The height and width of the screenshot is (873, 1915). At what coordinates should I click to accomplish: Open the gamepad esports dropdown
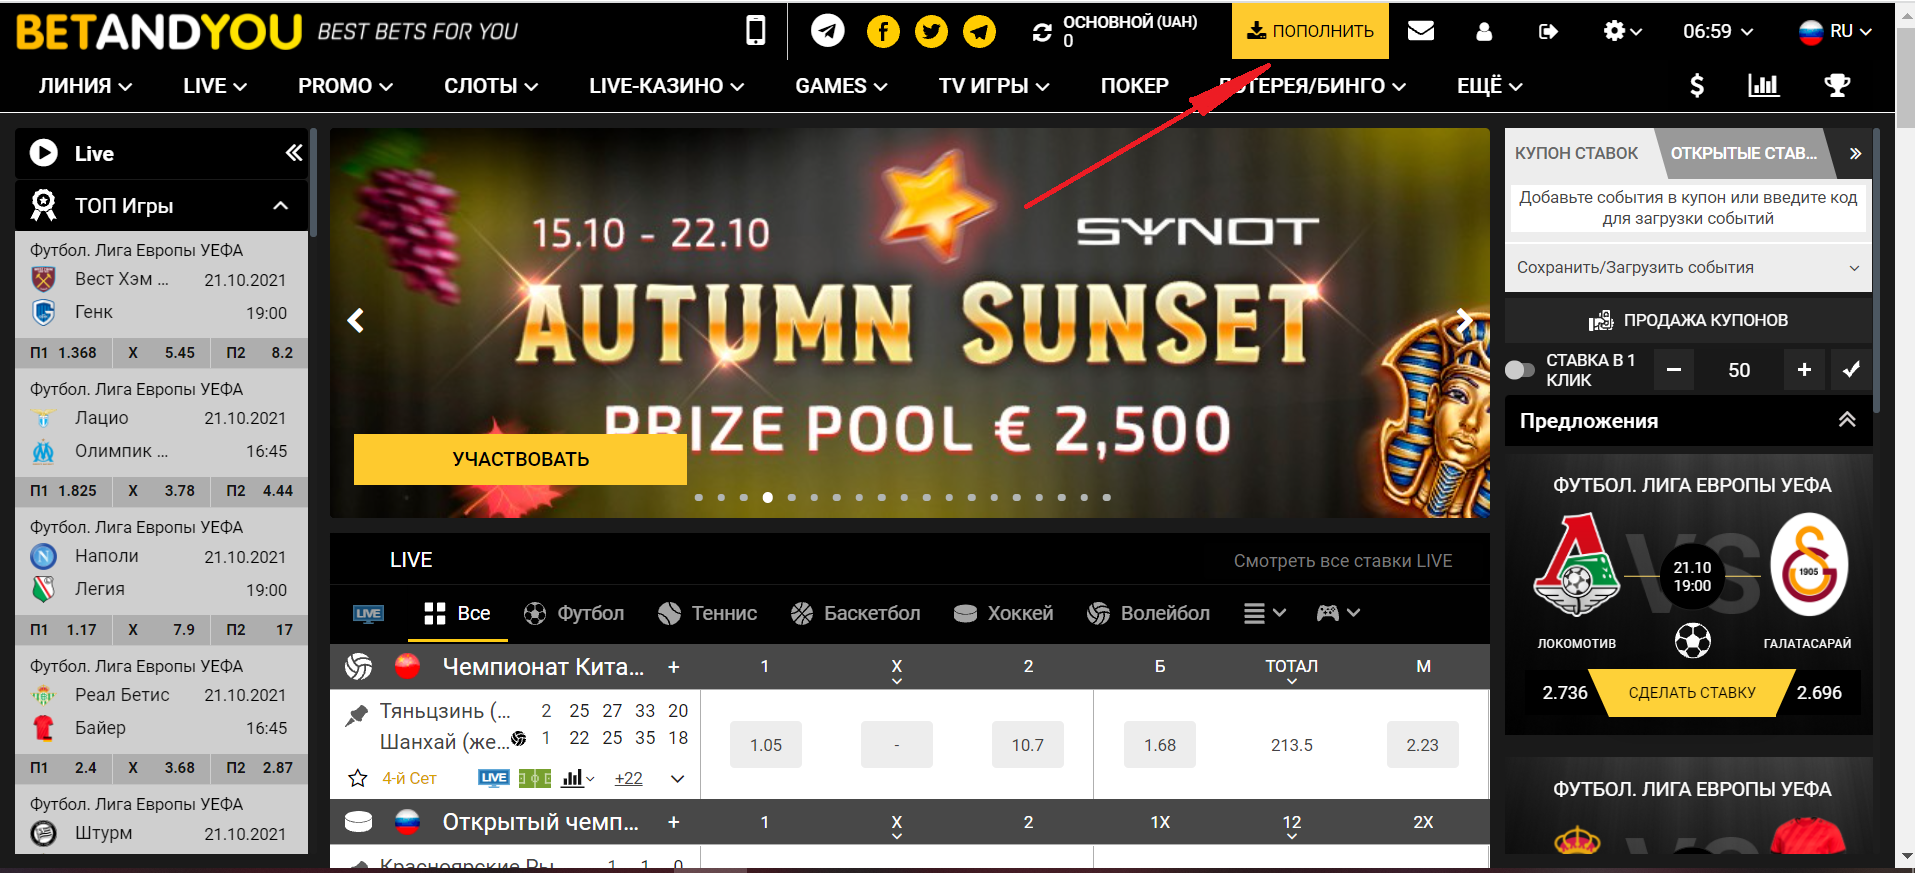pyautogui.click(x=1338, y=613)
